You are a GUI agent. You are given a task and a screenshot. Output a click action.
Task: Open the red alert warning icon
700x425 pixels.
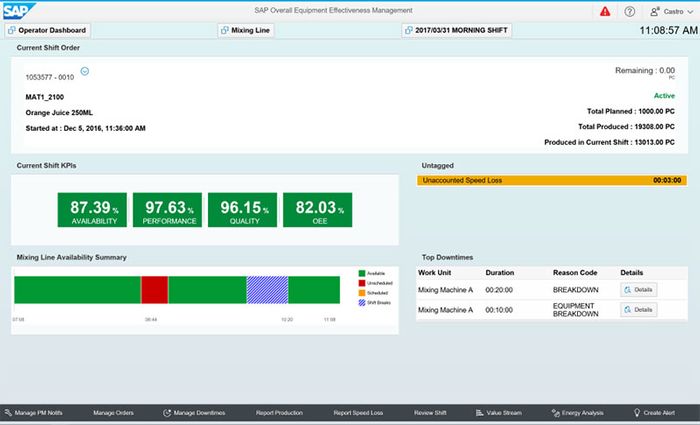(605, 12)
